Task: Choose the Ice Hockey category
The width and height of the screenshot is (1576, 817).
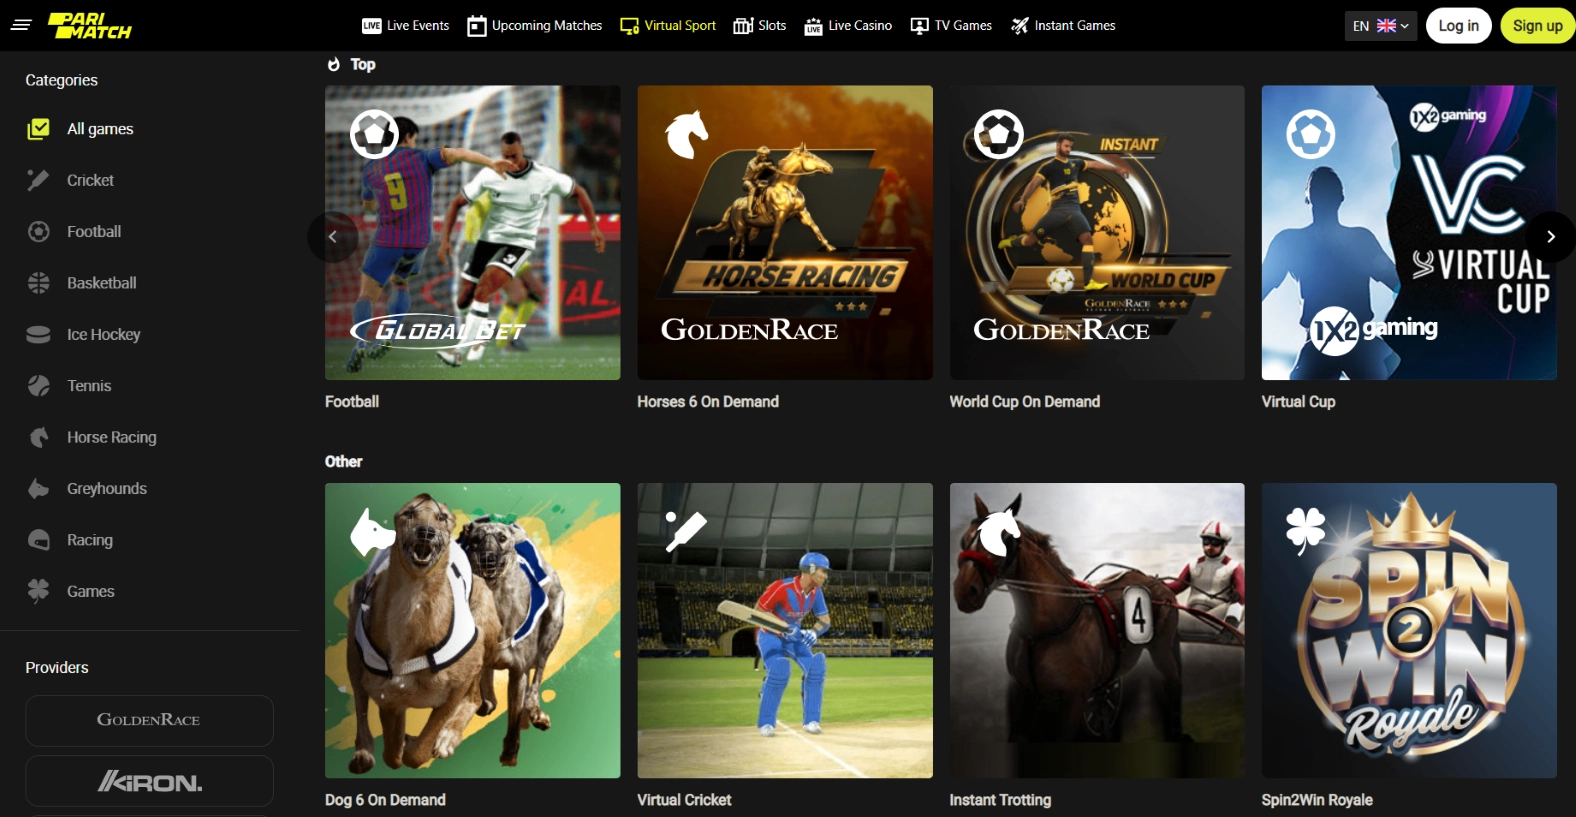Action: [x=104, y=334]
